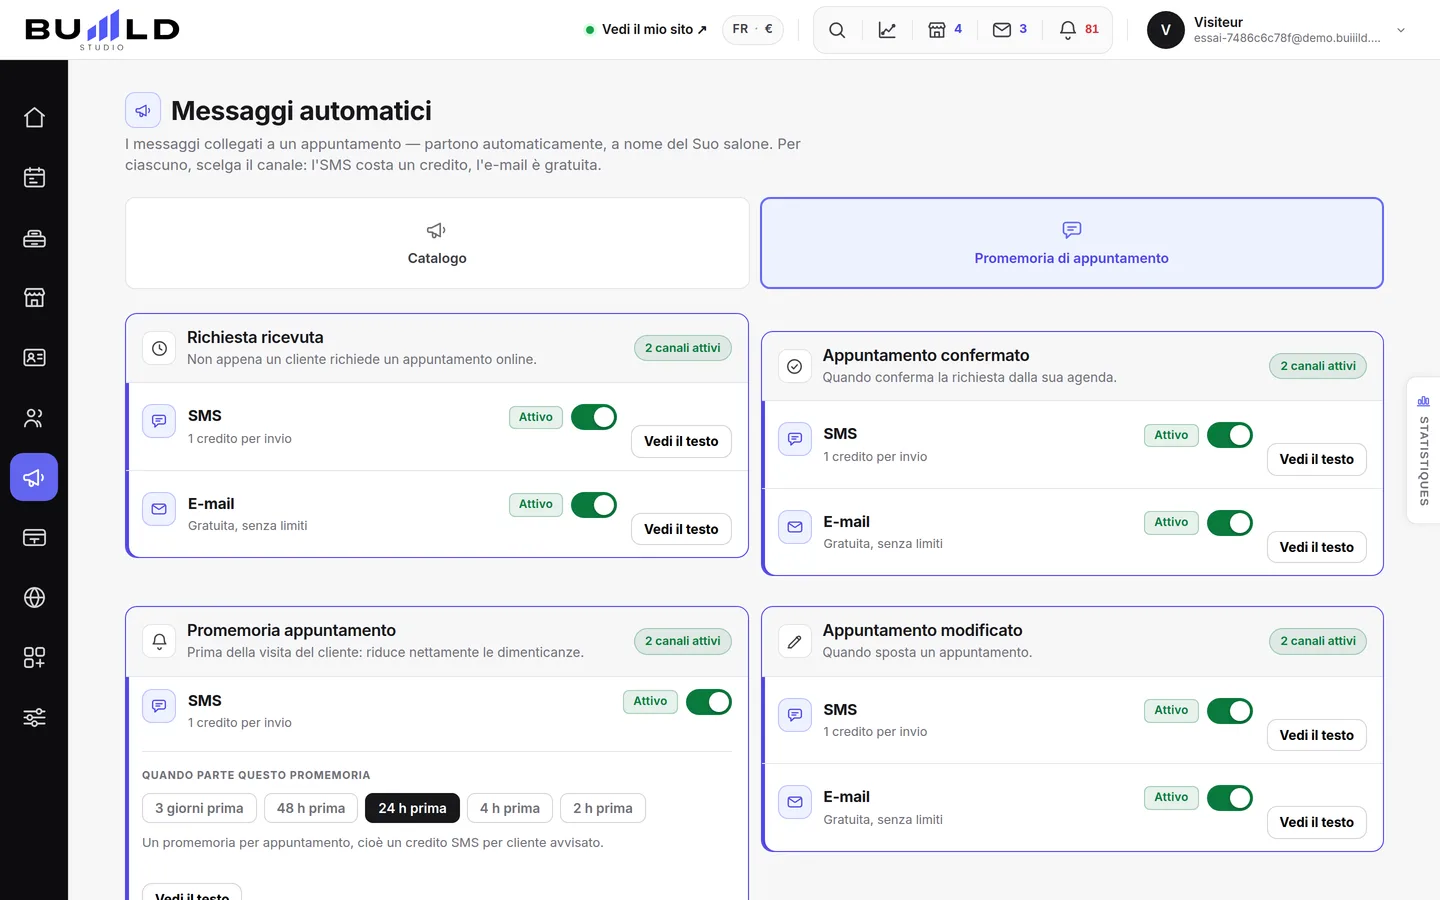The width and height of the screenshot is (1440, 900).
Task: Click the Richiesta ricevuta card title
Action: pos(255,337)
